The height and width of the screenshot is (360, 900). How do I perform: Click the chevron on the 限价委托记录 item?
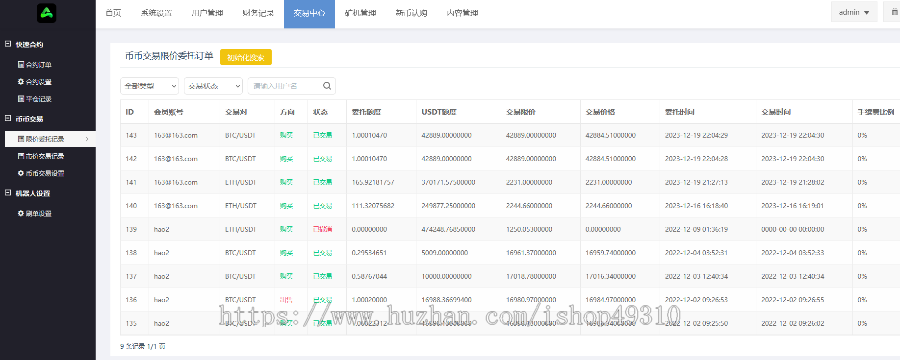pos(87,139)
